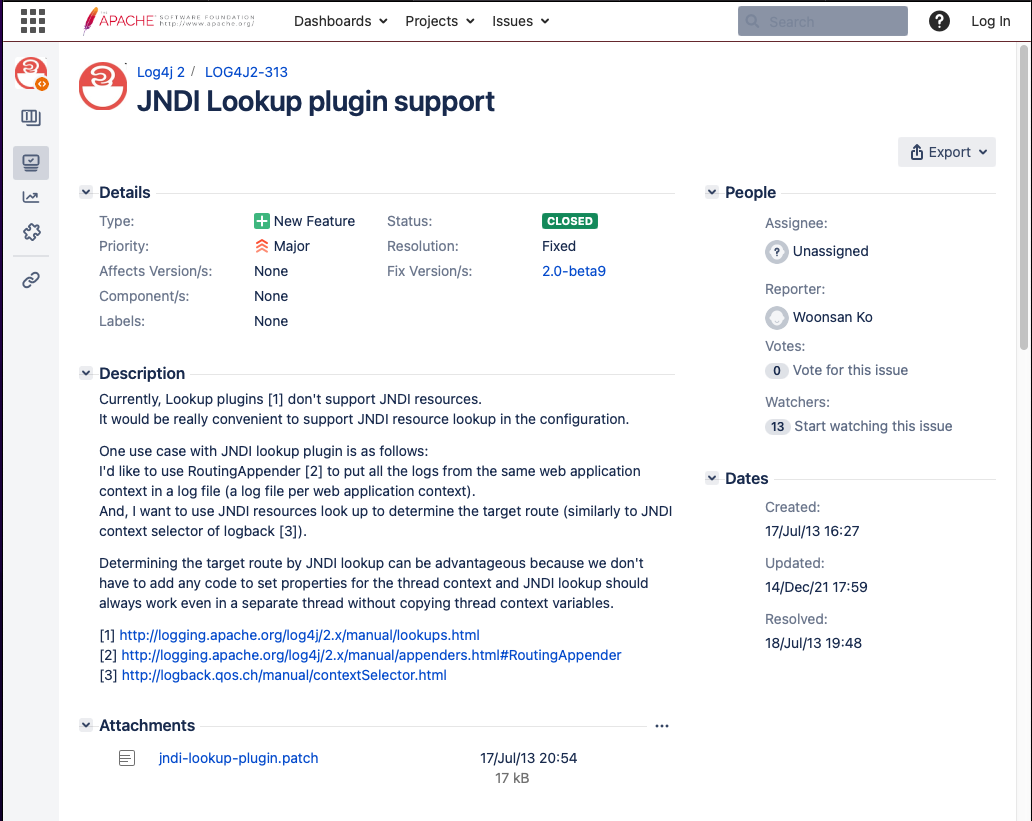
Task: Click the Major priority arrows icon
Action: click(261, 246)
